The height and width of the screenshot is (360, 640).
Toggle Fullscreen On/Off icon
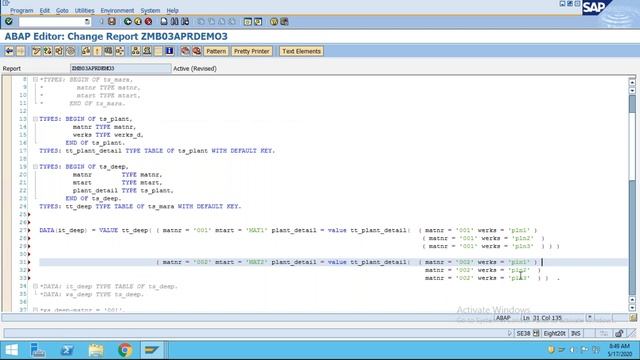coord(158,51)
